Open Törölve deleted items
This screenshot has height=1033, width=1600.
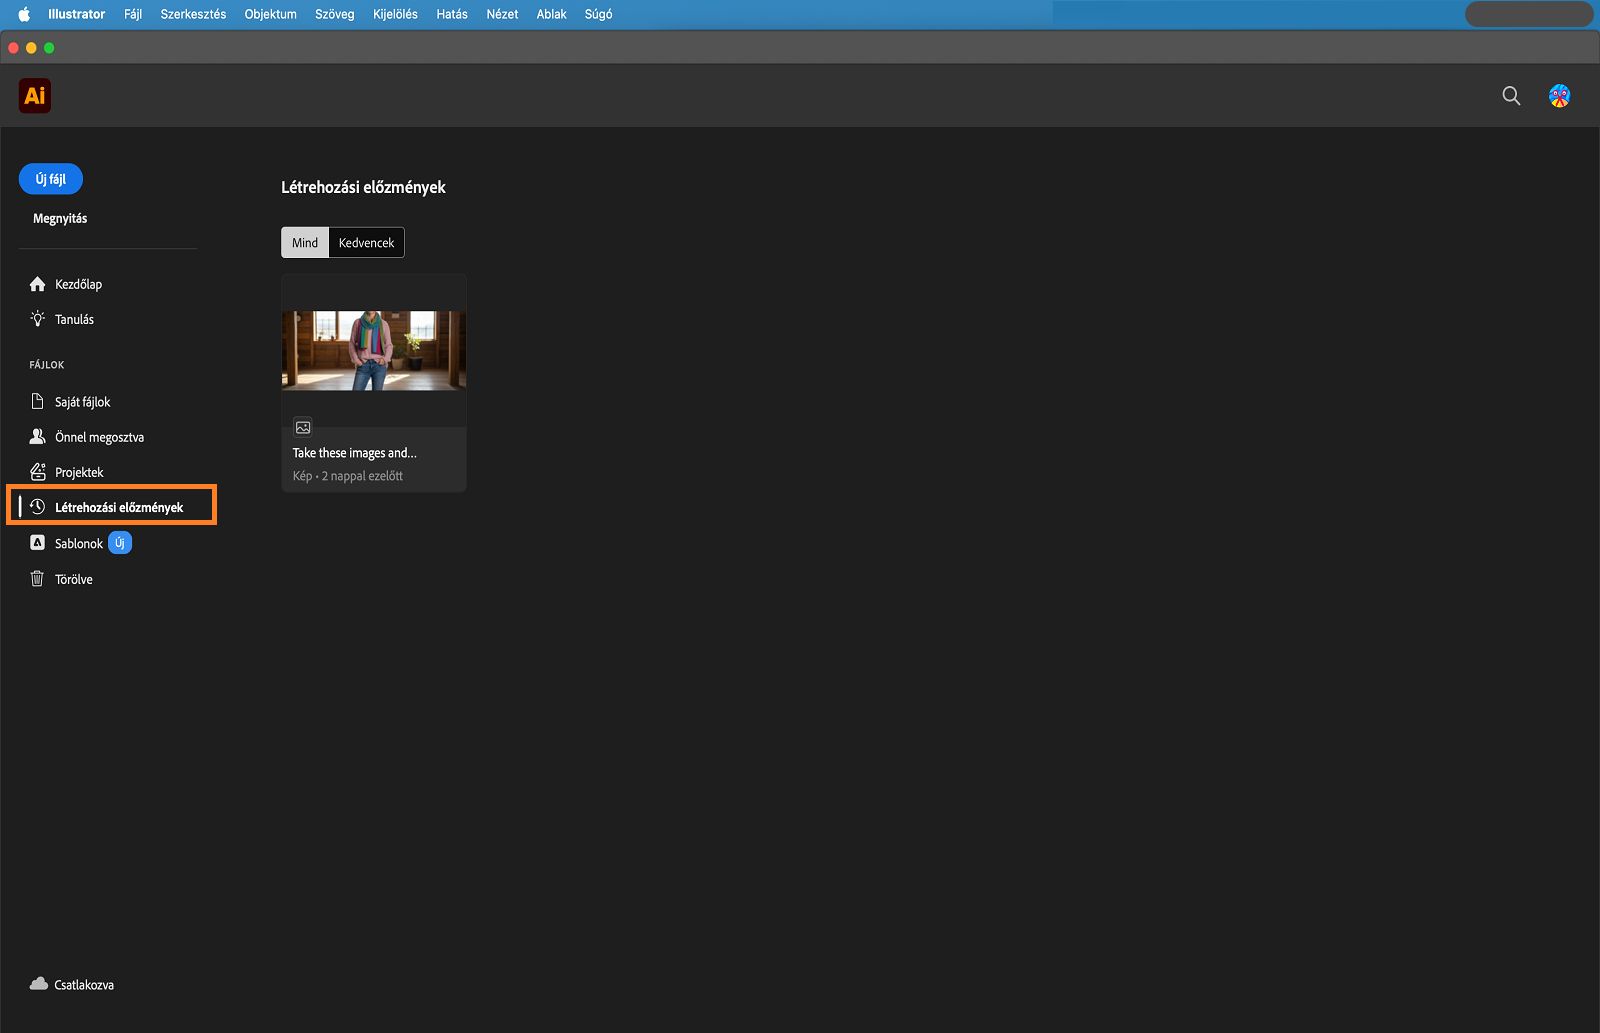point(74,579)
